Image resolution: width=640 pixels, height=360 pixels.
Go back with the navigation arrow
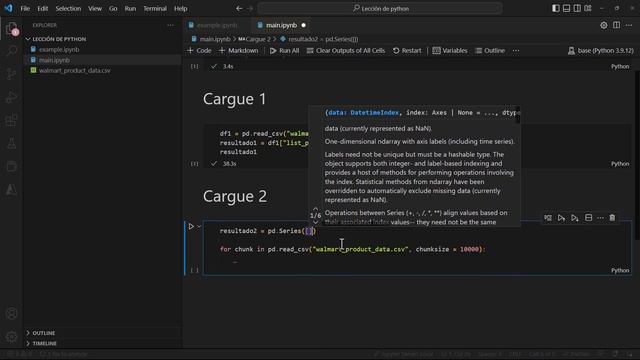pyautogui.click(x=239, y=8)
